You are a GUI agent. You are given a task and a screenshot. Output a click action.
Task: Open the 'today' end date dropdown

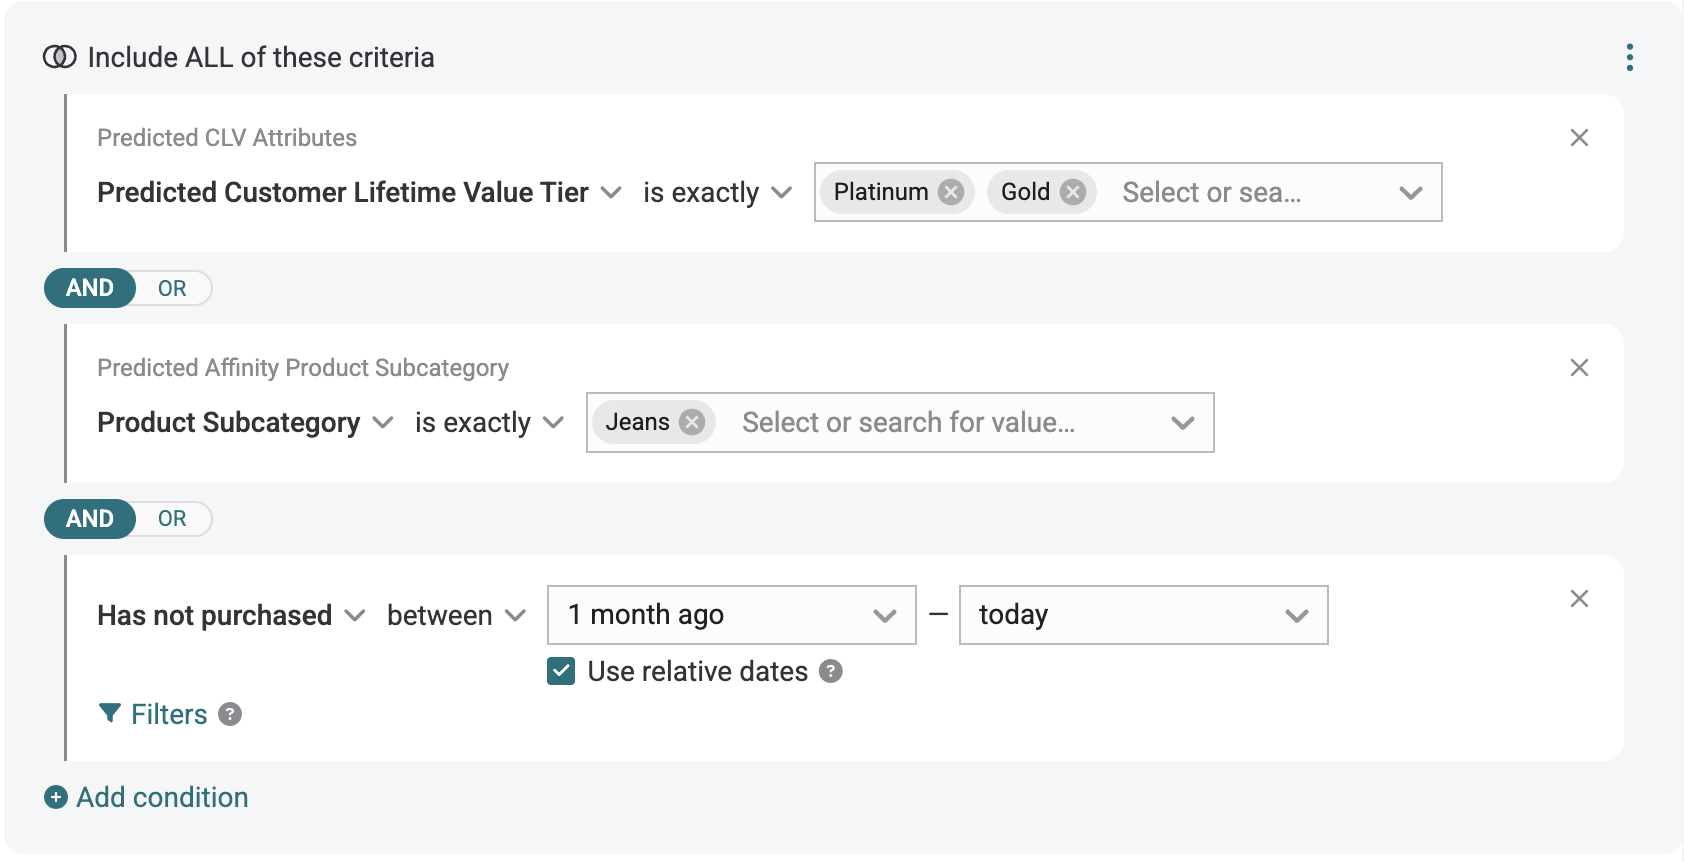1143,615
